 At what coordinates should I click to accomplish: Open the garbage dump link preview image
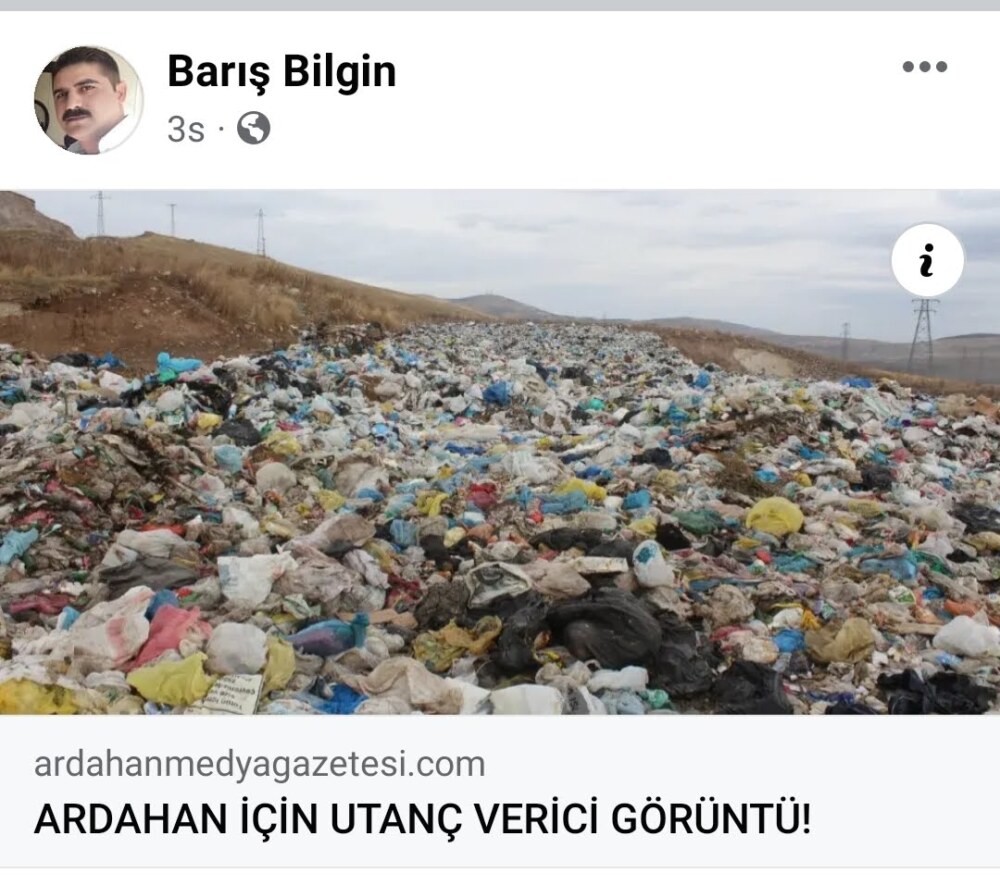pyautogui.click(x=500, y=452)
